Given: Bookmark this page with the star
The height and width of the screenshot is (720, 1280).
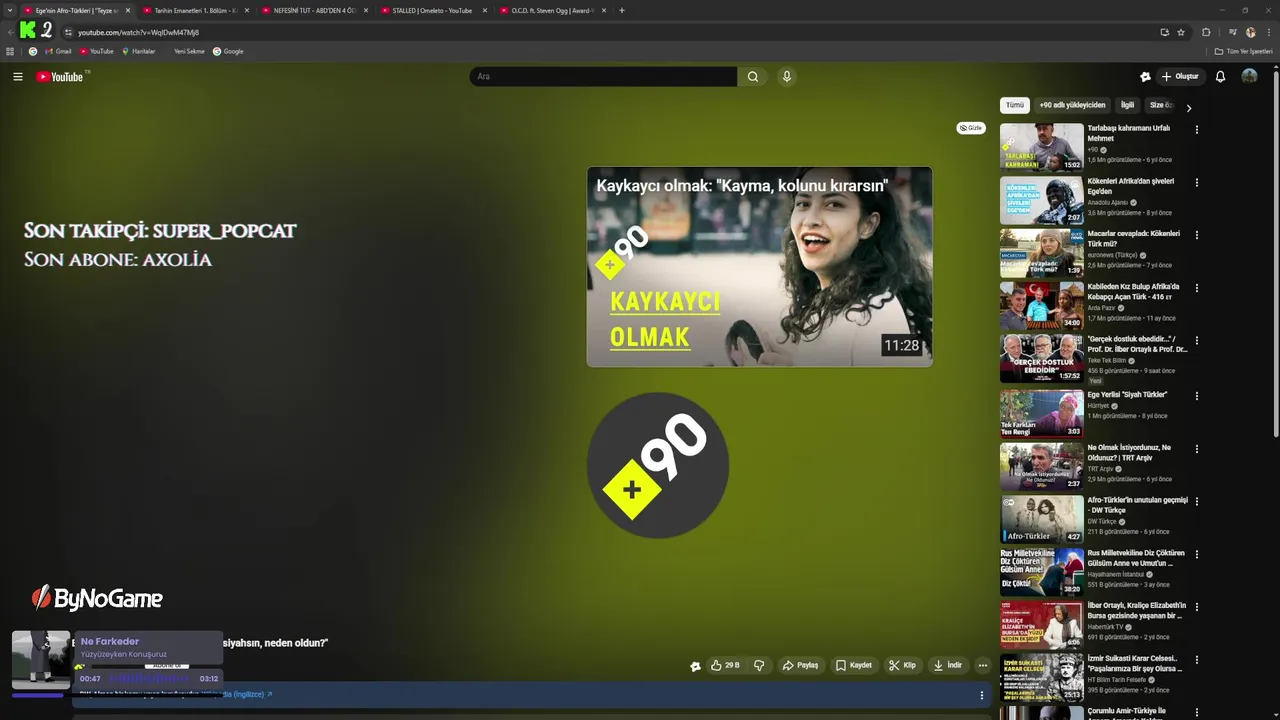Looking at the screenshot, I should pos(1181,32).
